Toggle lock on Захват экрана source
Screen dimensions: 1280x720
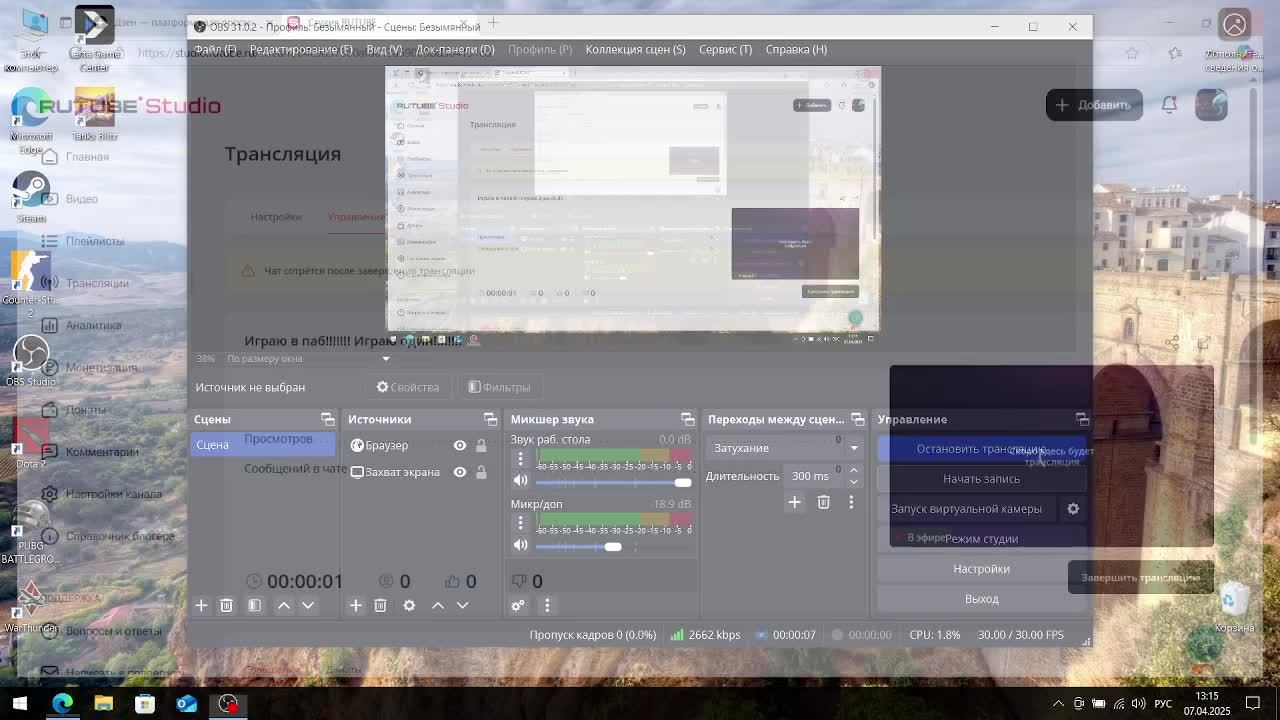point(481,472)
